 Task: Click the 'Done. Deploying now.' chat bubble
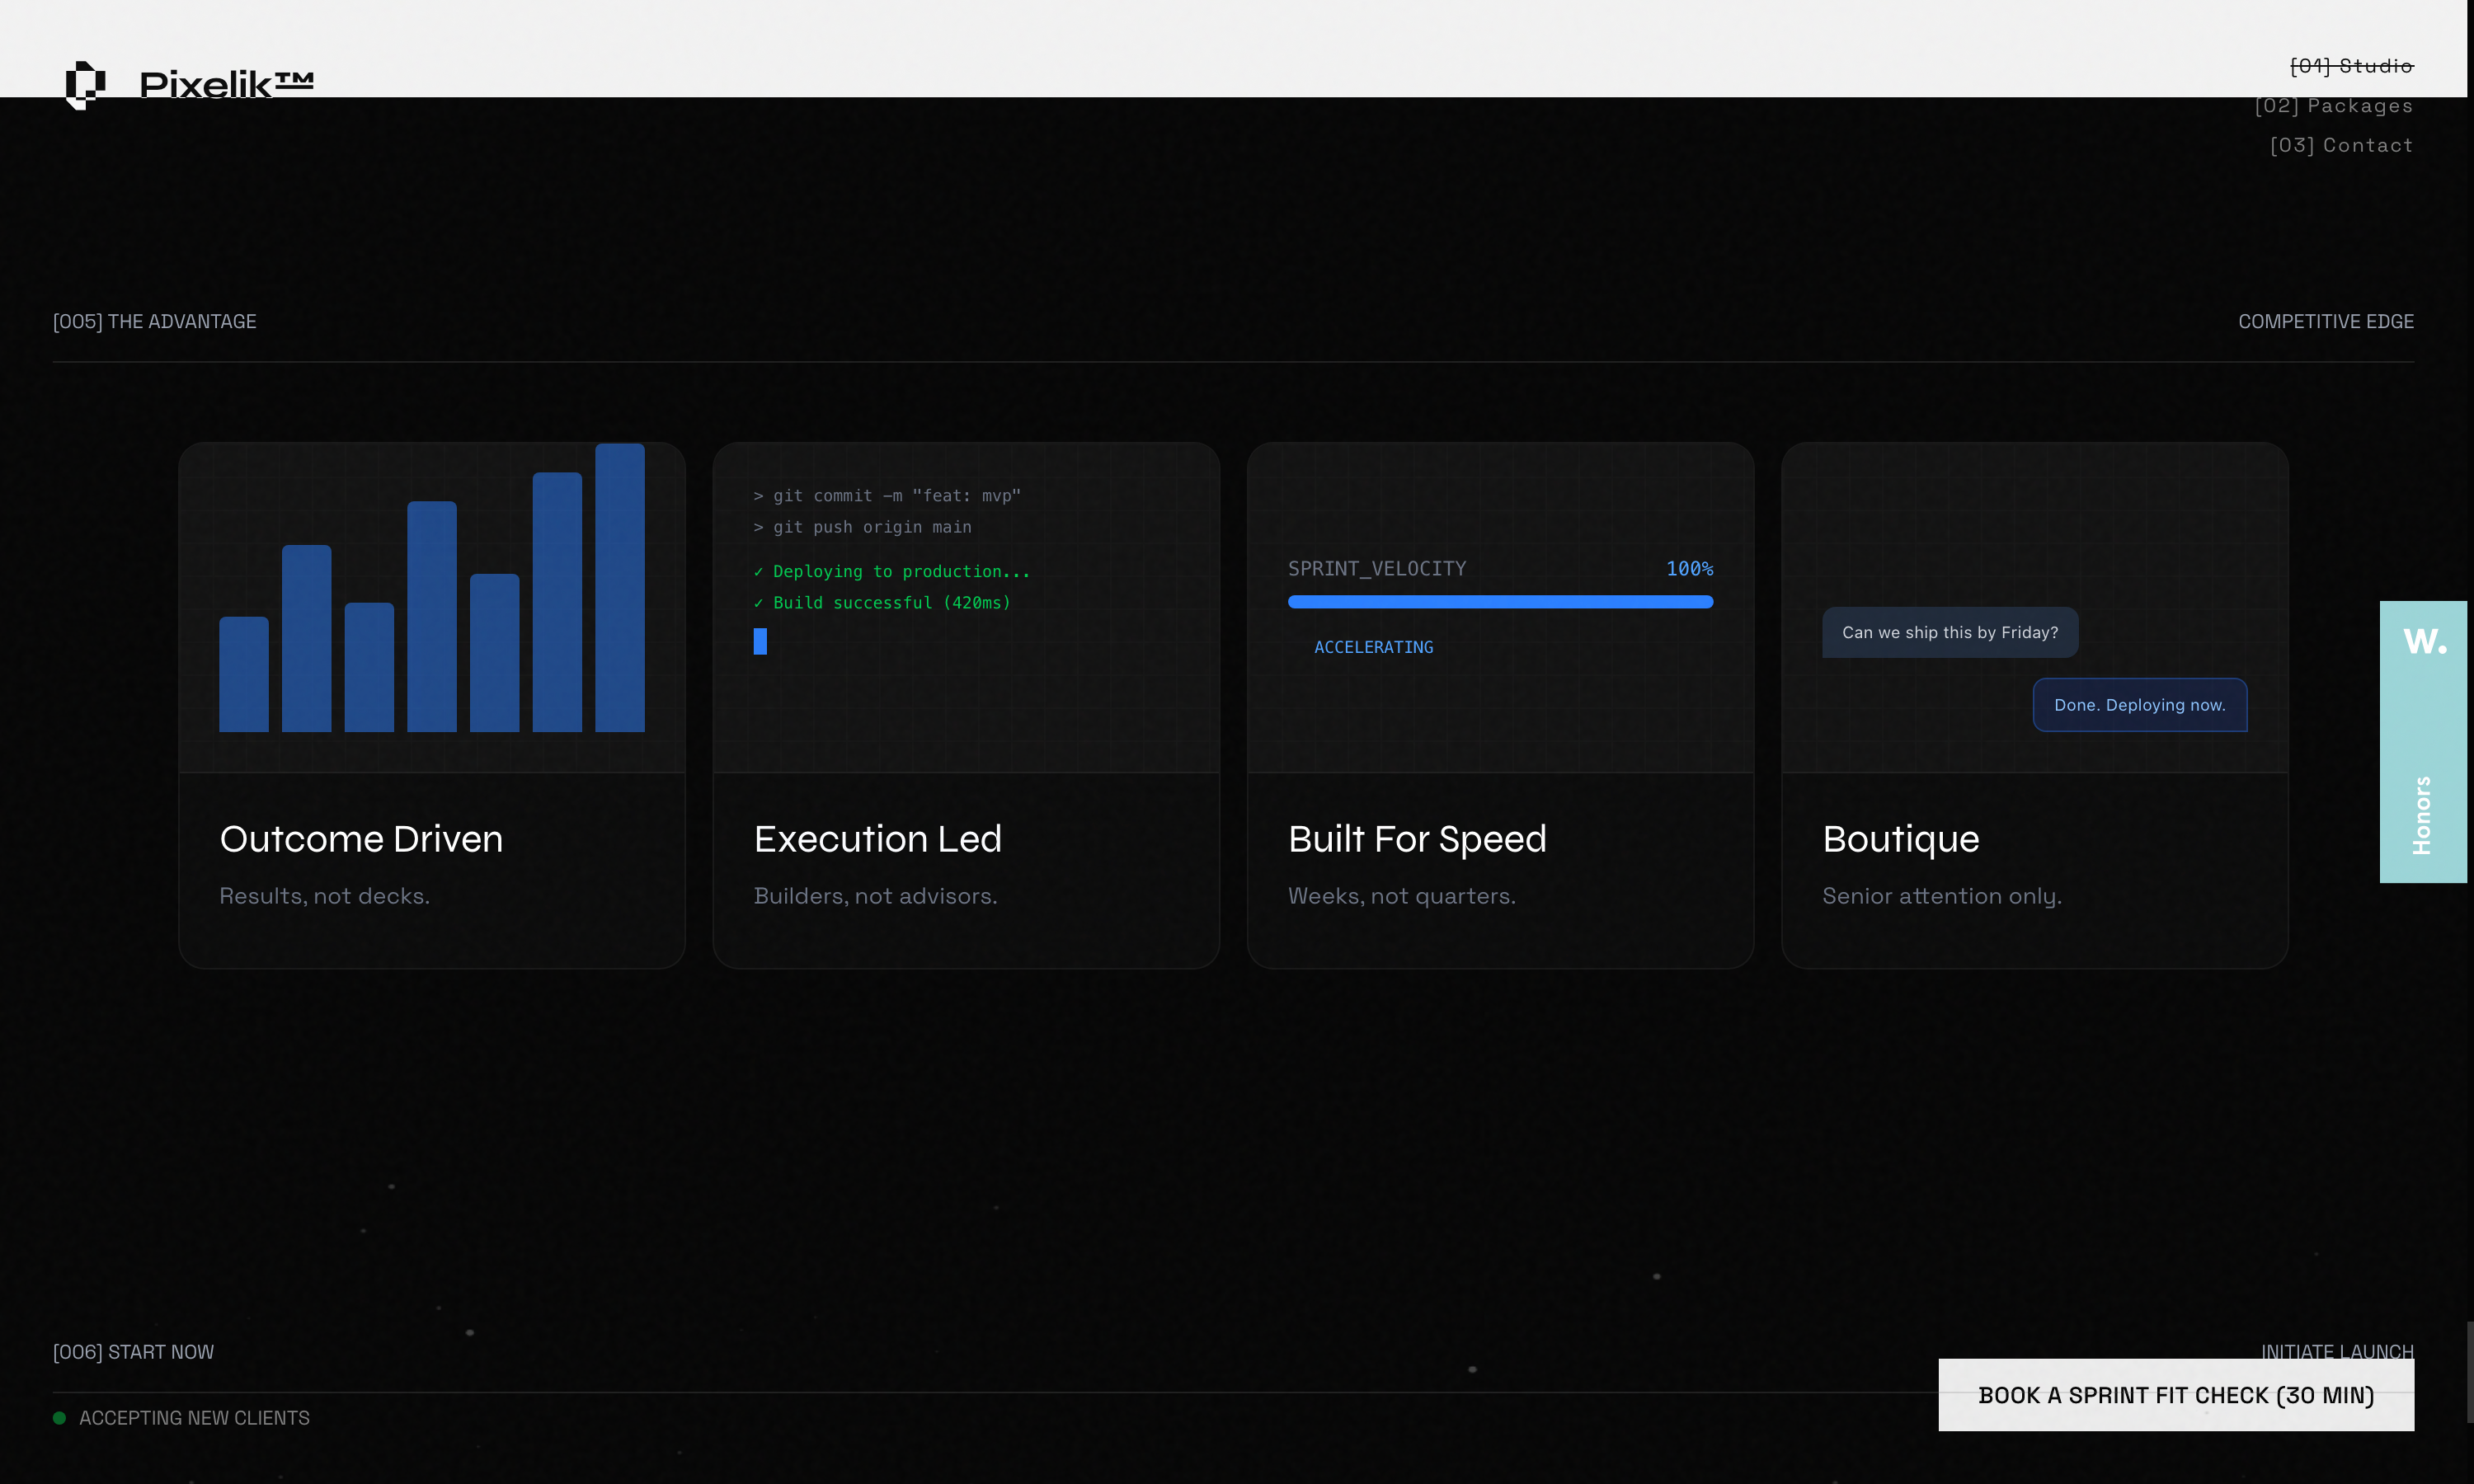(x=2139, y=705)
